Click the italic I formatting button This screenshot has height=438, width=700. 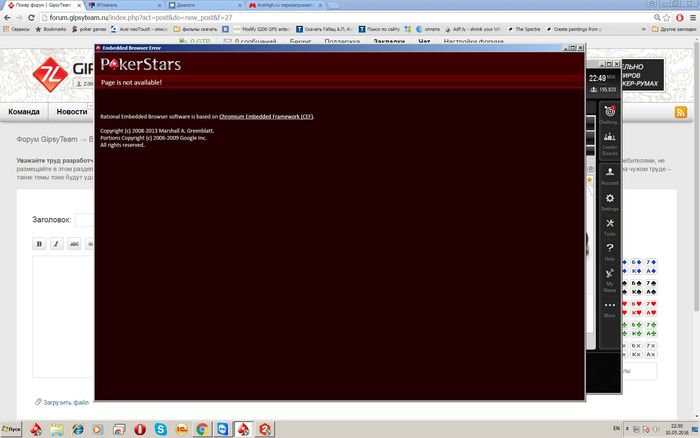[x=56, y=244]
